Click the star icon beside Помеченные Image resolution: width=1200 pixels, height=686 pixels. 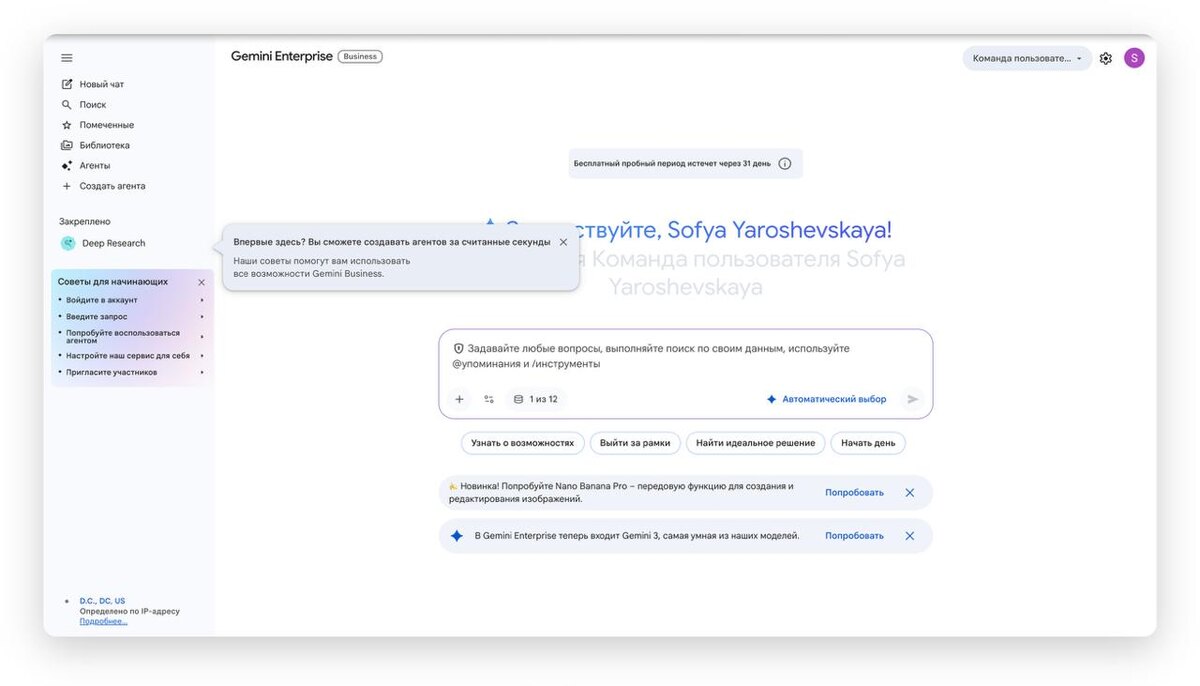pos(67,125)
